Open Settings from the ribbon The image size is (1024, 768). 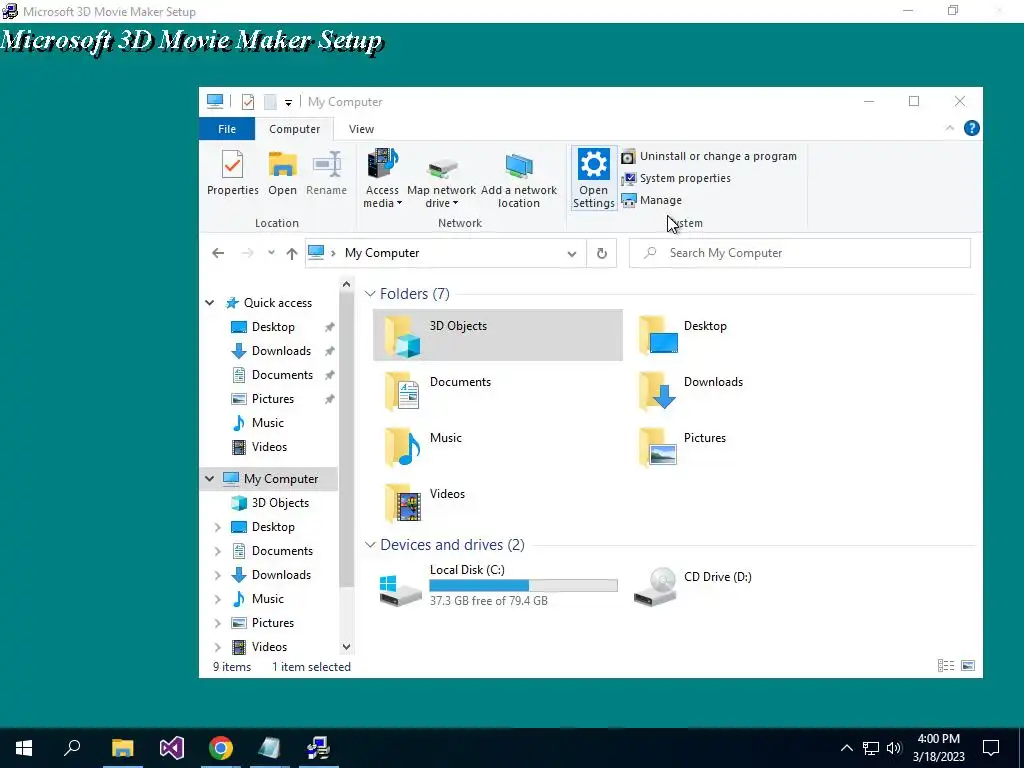[x=594, y=178]
